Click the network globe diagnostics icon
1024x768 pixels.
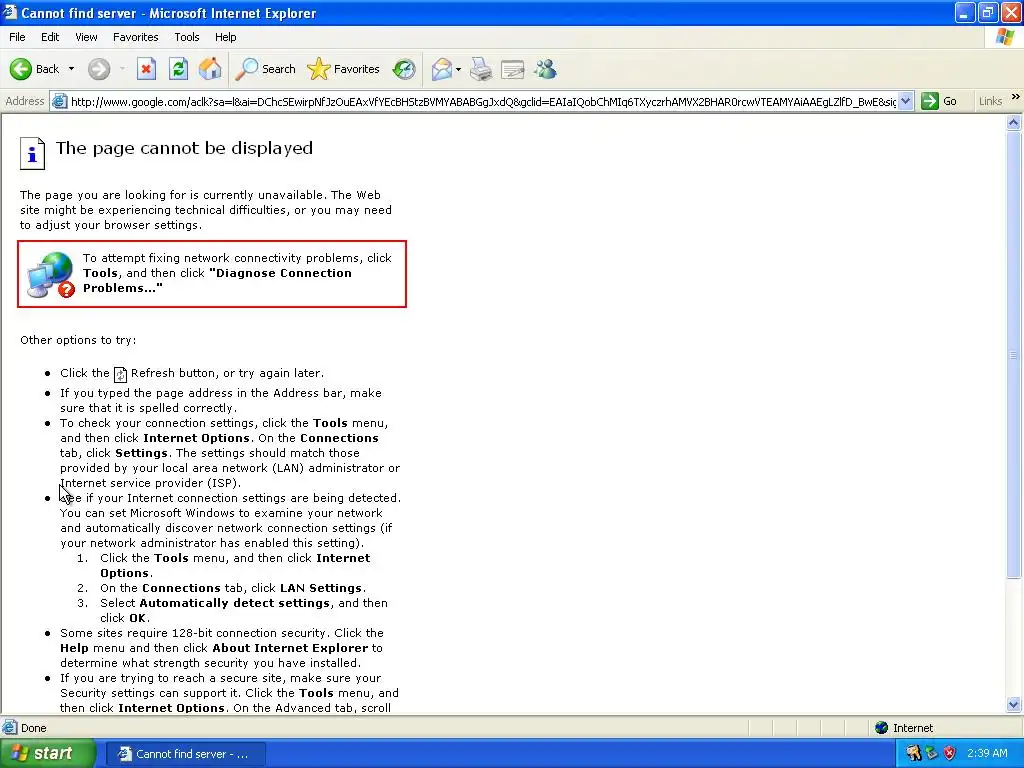(50, 275)
